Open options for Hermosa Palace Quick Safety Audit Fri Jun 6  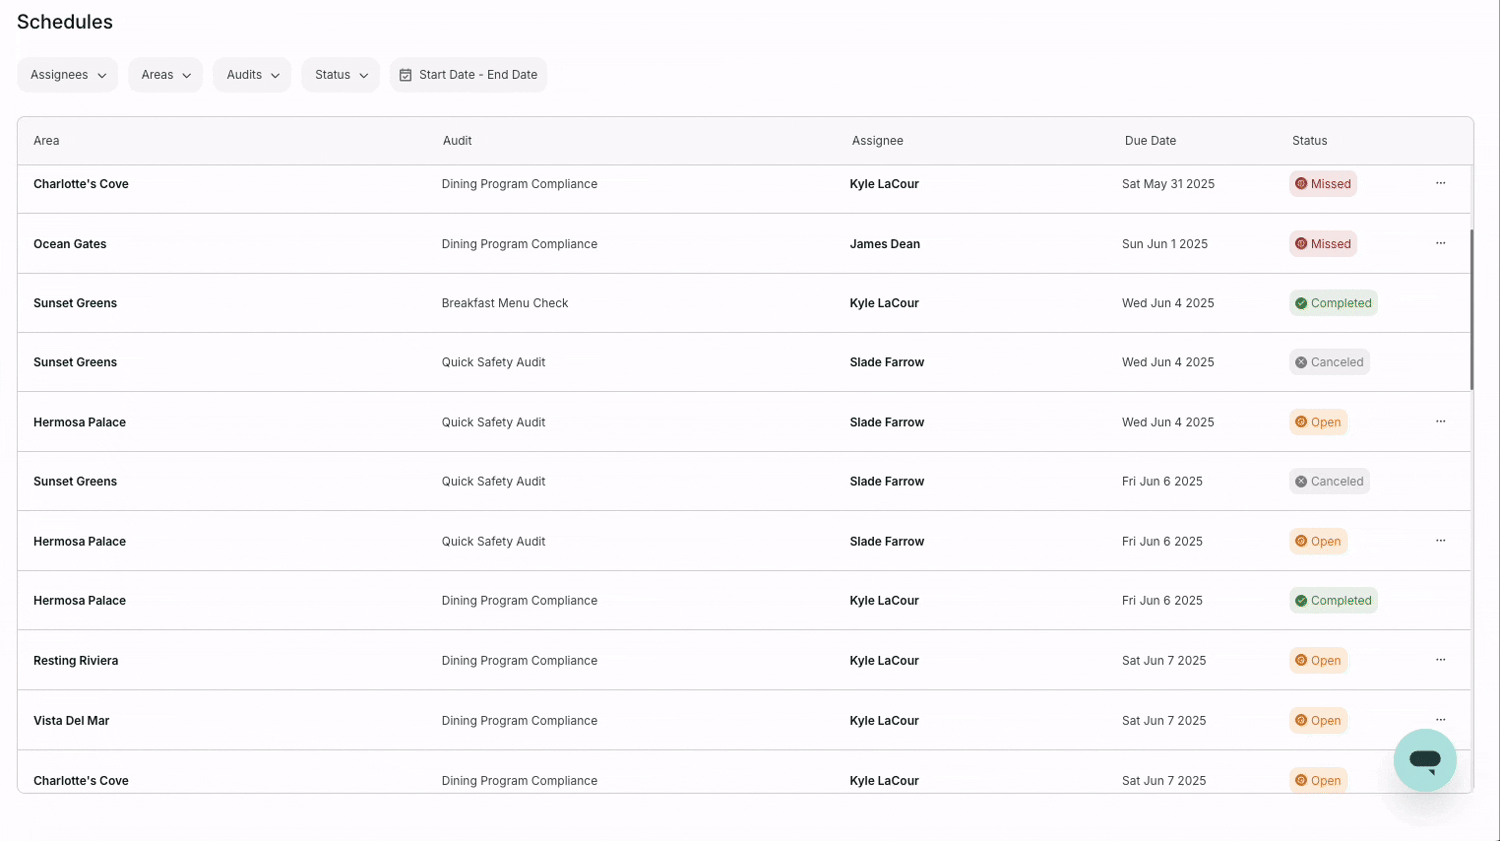(1440, 540)
